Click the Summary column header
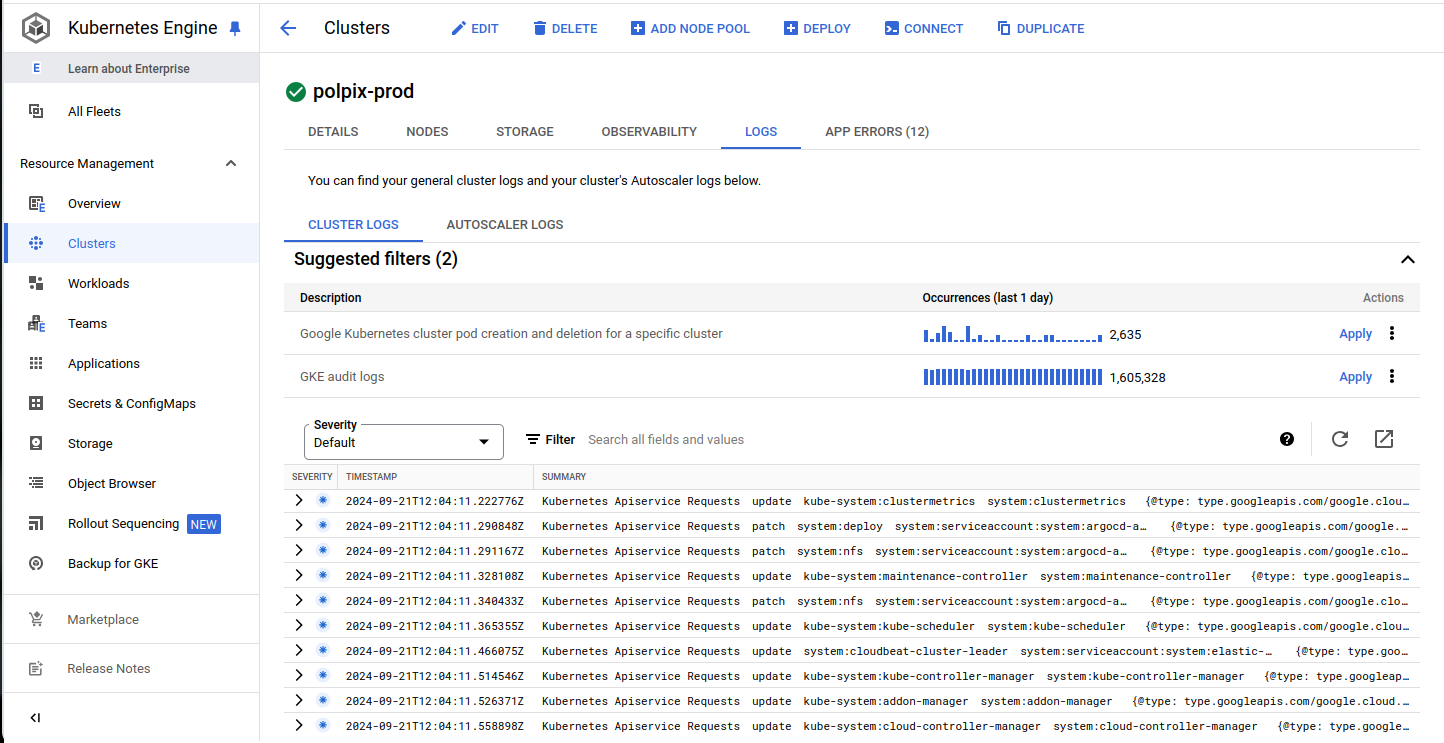The height and width of the screenshot is (743, 1444). click(564, 476)
